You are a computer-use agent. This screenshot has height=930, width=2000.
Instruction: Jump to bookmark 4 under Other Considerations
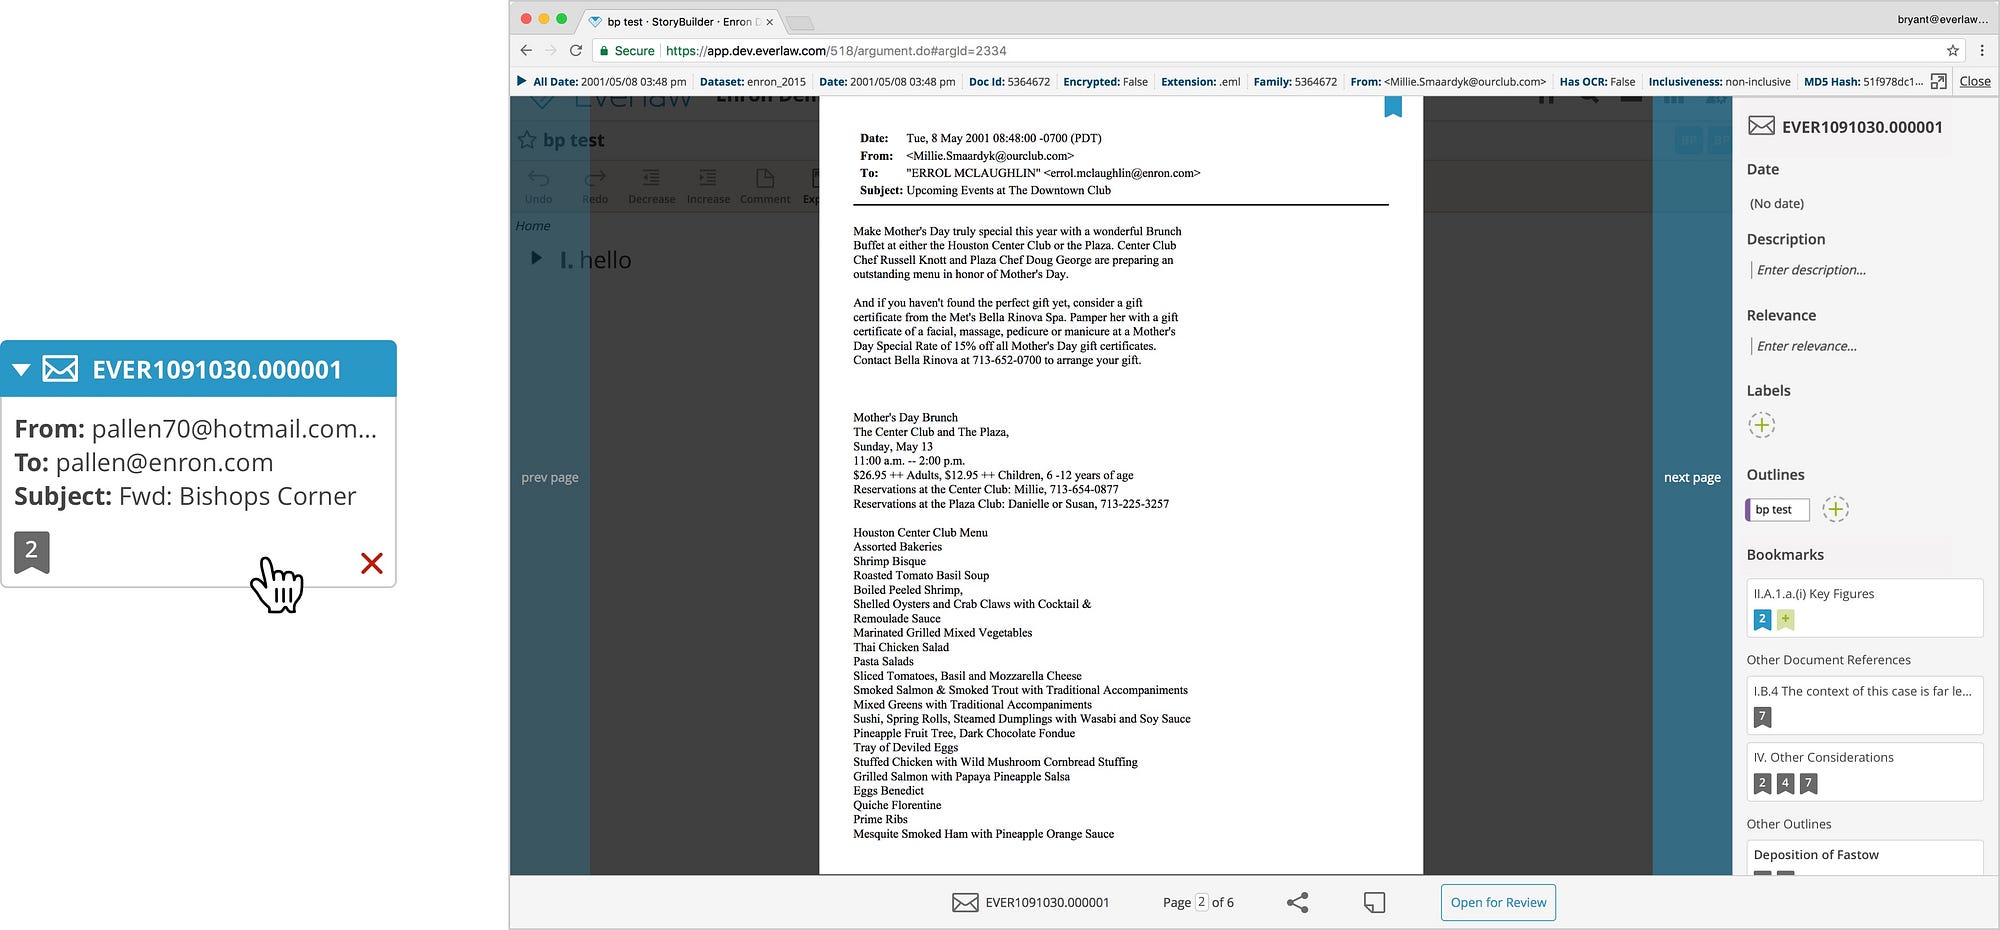coord(1785,784)
